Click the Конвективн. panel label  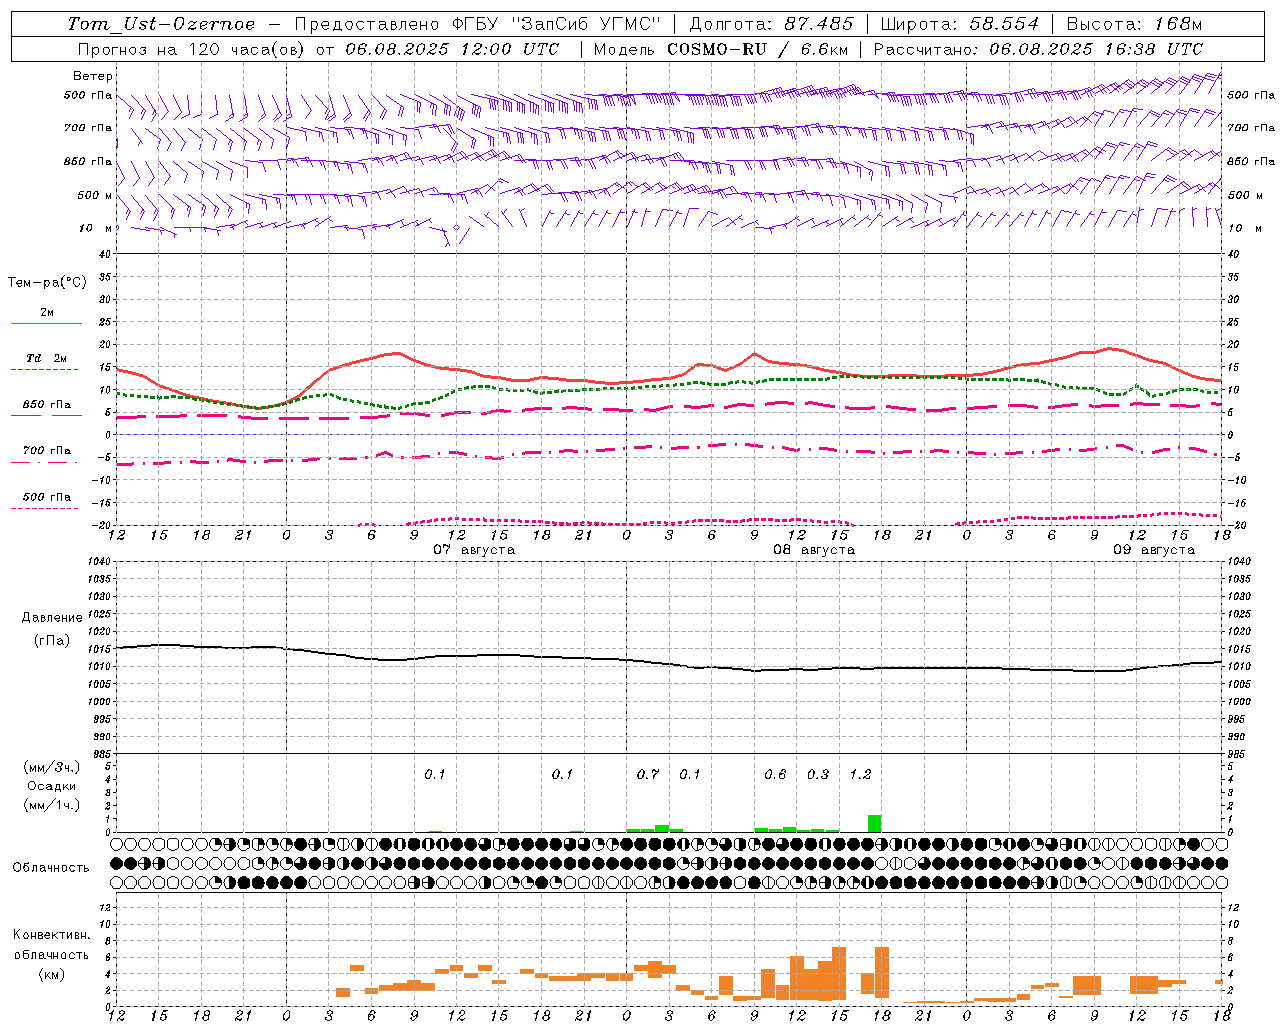[x=51, y=935]
